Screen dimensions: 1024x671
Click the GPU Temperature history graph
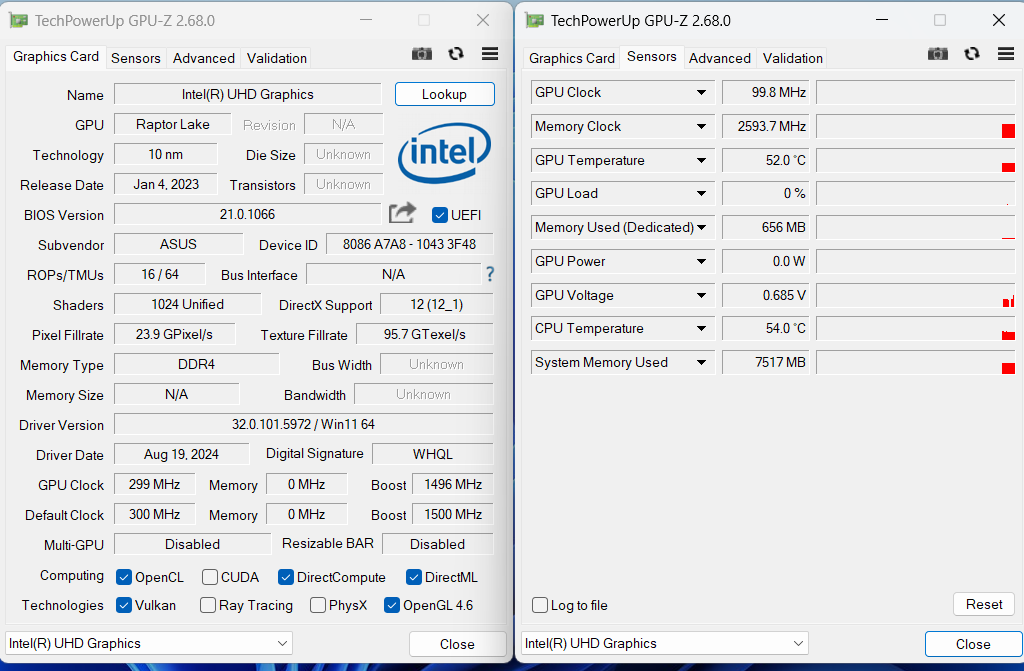click(915, 160)
